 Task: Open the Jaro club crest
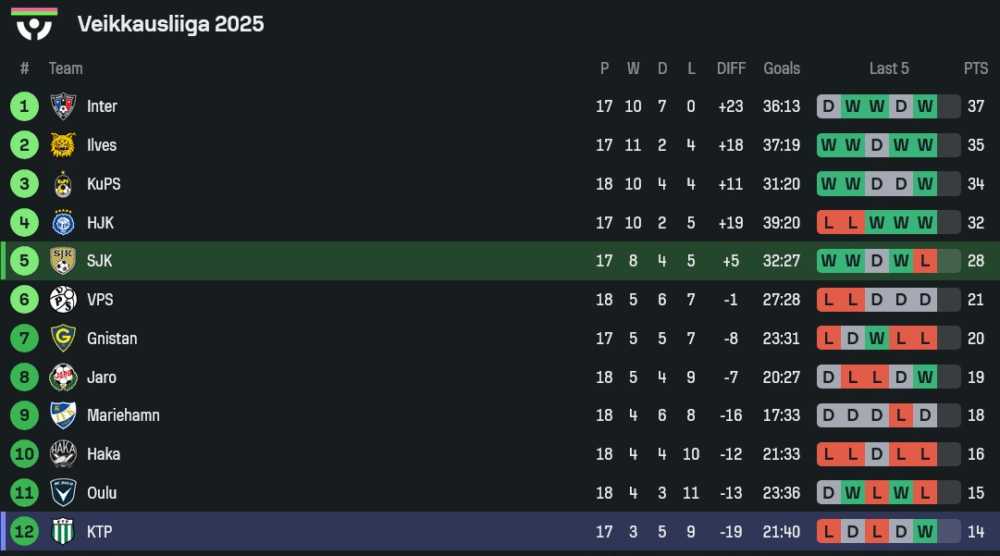63,377
